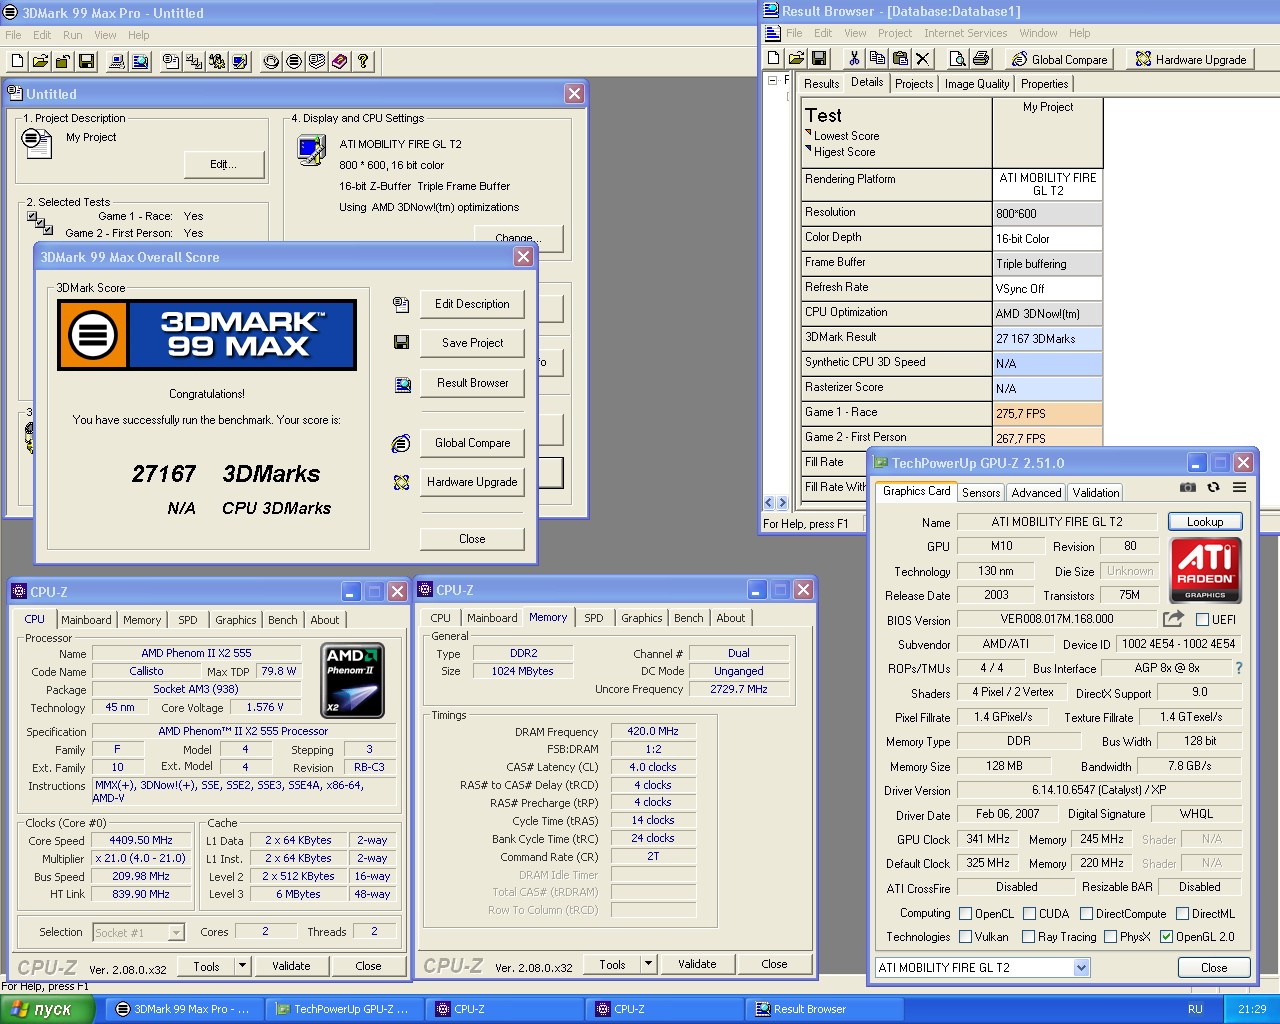Click Save icon in Result Browser toolbar
This screenshot has width=1280, height=1024.
pos(819,59)
